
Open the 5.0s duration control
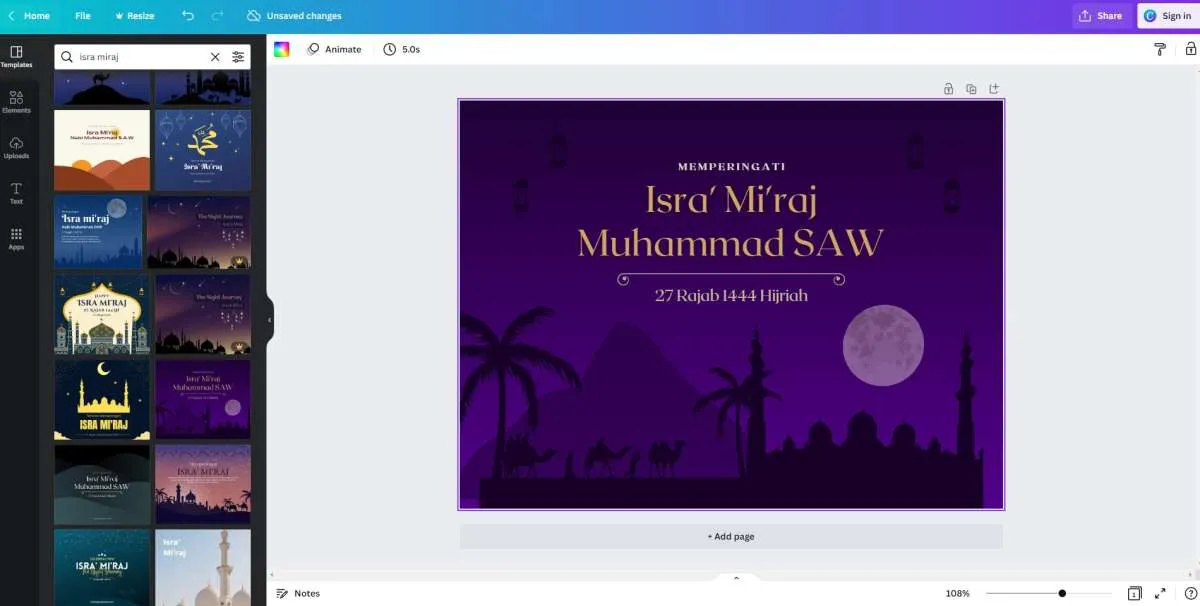click(403, 48)
